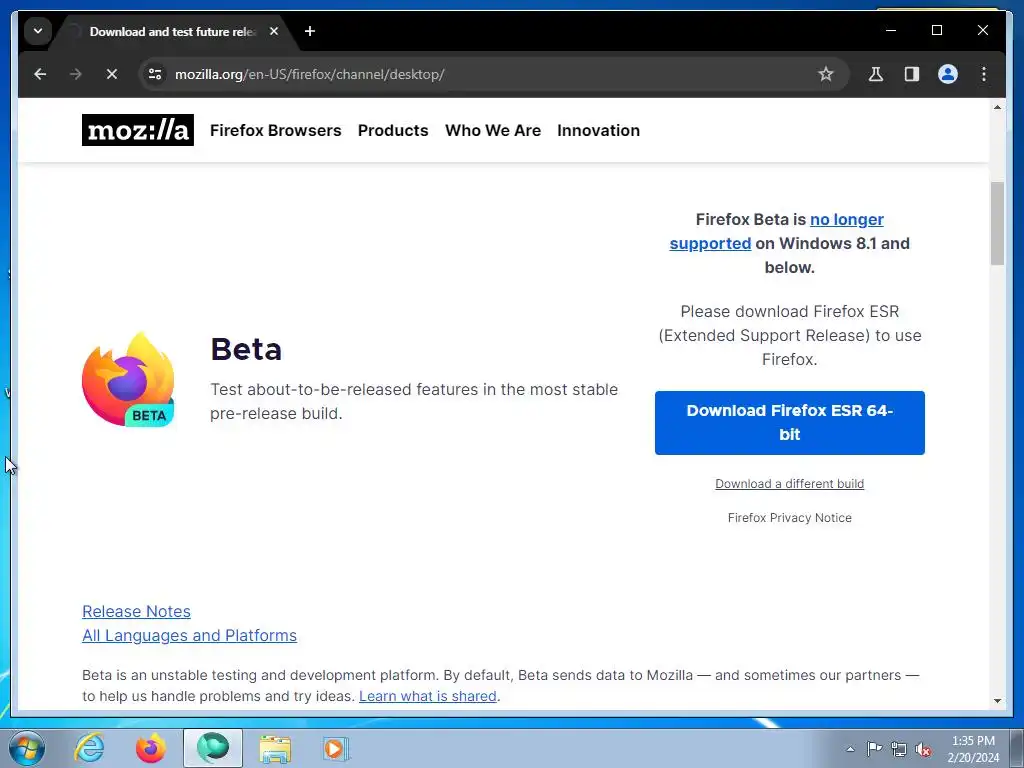Open the Action Center flag icon
Image resolution: width=1024 pixels, height=768 pixels.
pos(874,749)
